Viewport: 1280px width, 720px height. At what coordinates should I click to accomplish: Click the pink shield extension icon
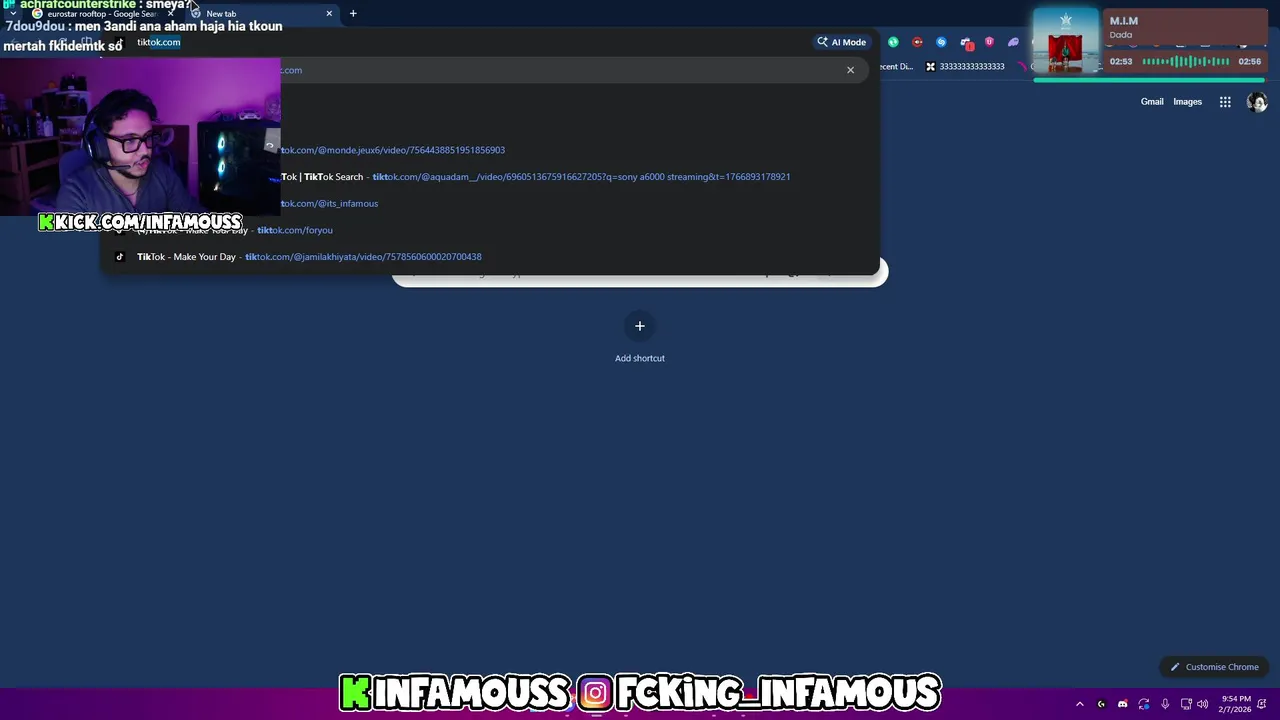click(x=989, y=42)
